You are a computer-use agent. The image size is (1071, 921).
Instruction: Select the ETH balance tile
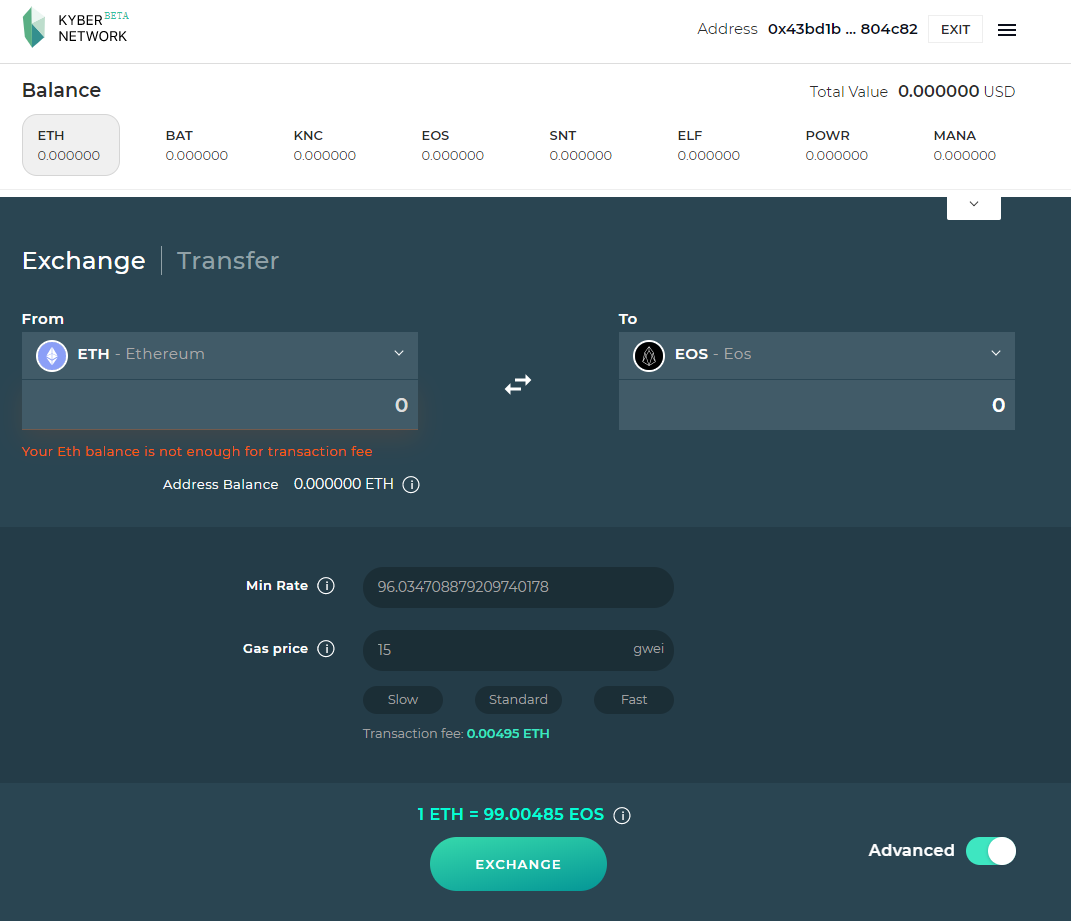tap(71, 145)
